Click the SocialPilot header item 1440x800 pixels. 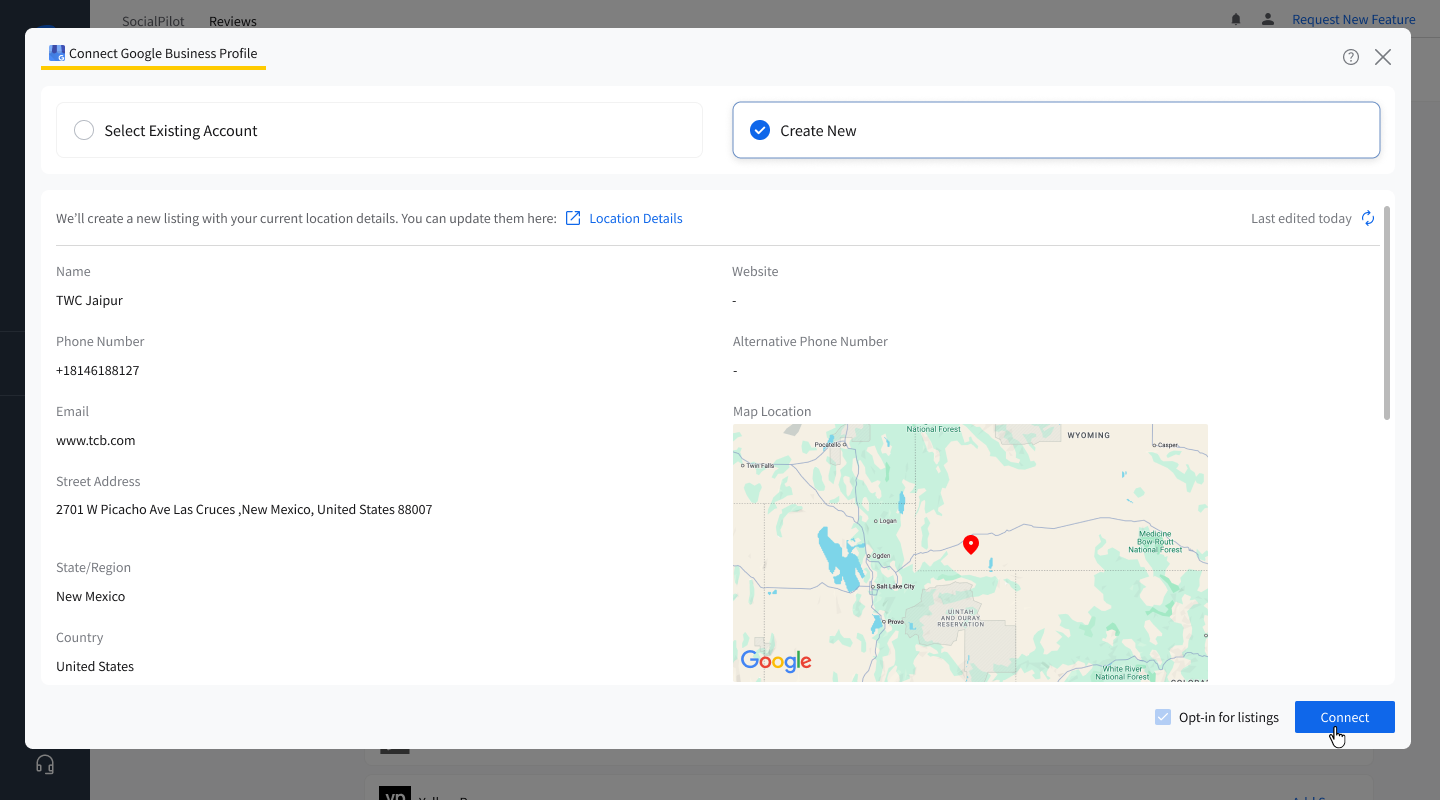pos(153,21)
